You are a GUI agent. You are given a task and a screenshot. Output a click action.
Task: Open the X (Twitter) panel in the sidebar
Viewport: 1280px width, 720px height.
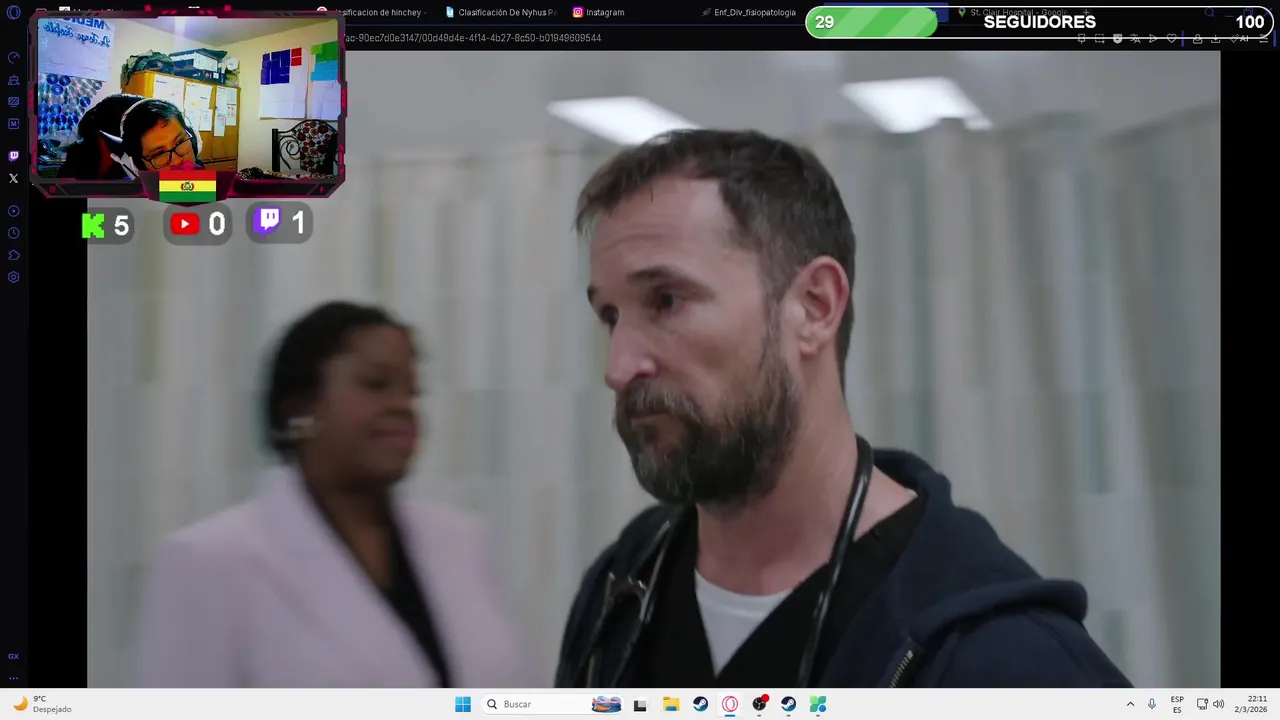tap(13, 179)
